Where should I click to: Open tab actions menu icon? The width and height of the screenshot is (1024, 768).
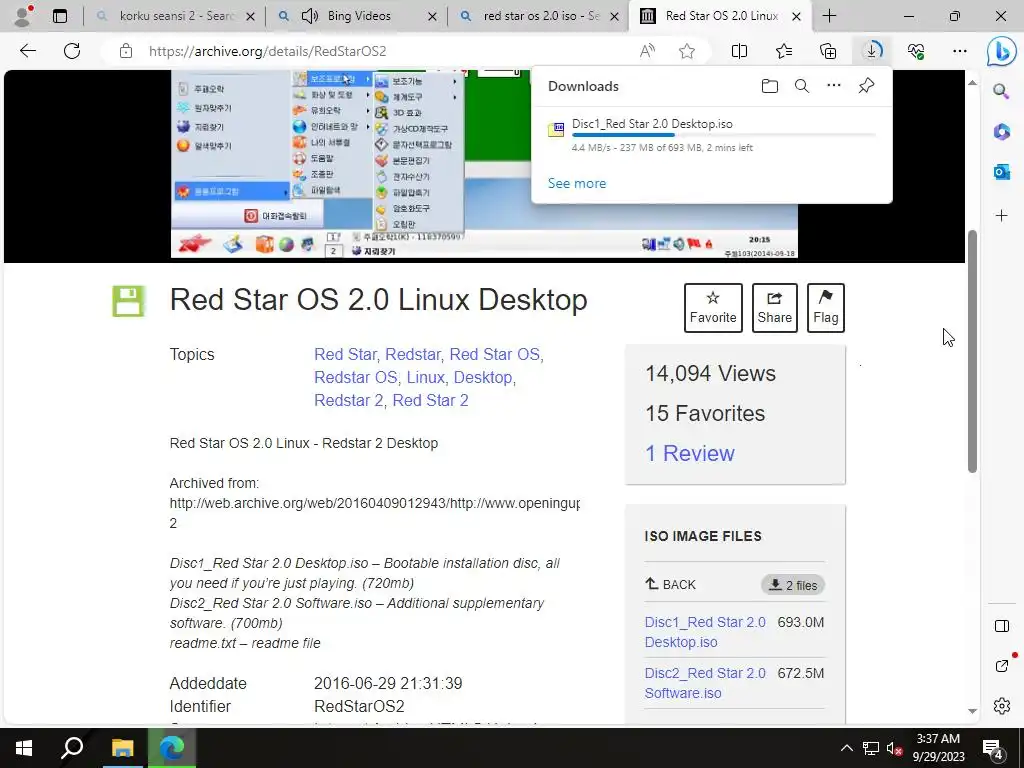(x=59, y=16)
